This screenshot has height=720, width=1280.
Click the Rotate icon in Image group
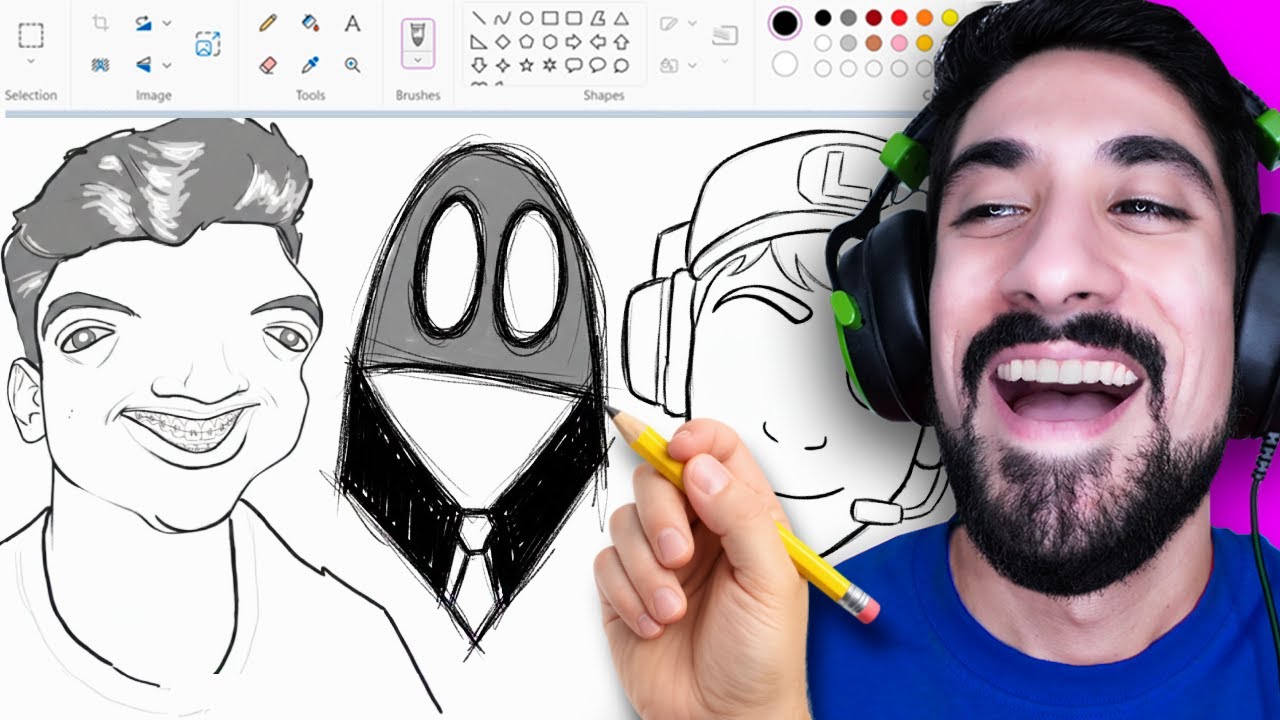point(143,23)
